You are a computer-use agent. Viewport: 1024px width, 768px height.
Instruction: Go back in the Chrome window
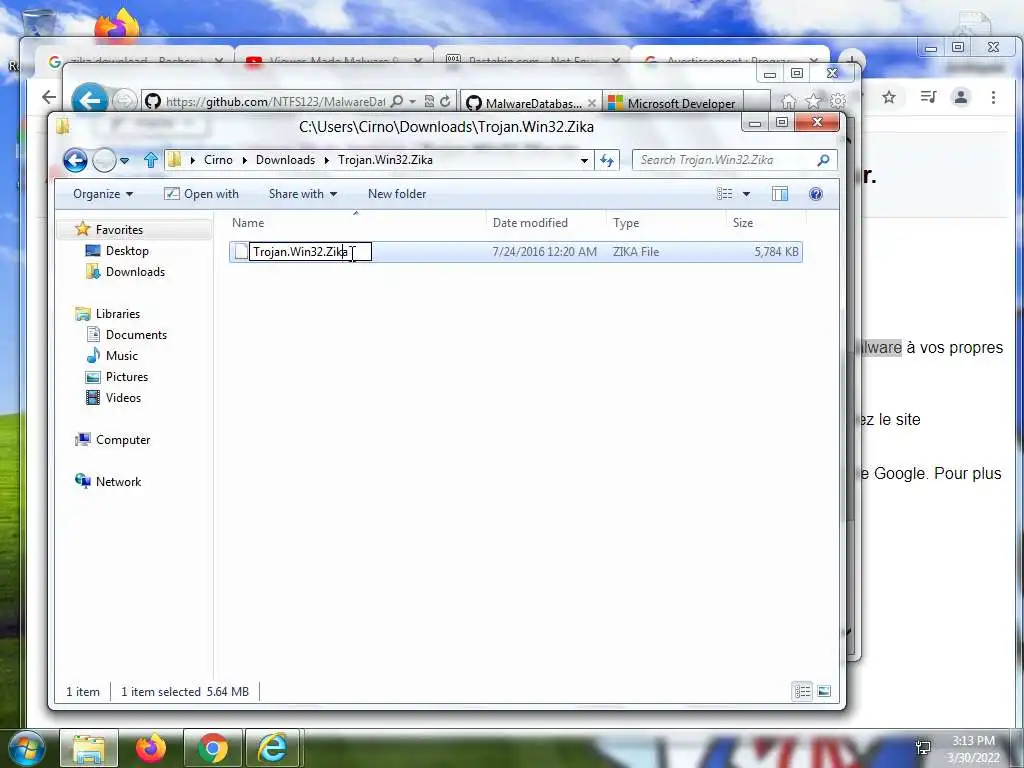click(x=49, y=97)
